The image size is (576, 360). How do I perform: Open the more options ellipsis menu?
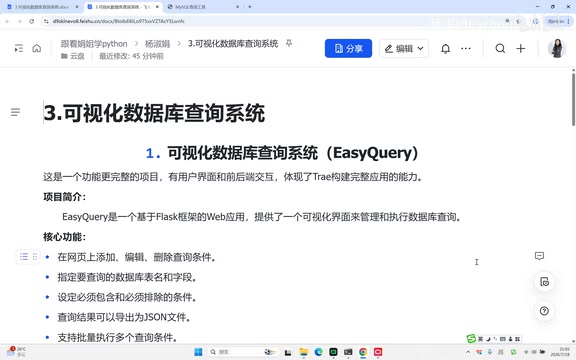pyautogui.click(x=466, y=48)
